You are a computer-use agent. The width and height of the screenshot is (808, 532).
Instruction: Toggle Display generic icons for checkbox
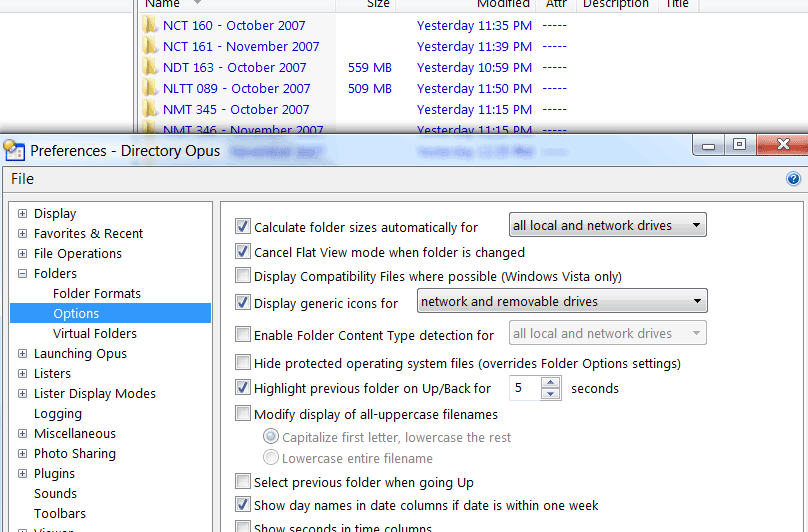click(243, 302)
